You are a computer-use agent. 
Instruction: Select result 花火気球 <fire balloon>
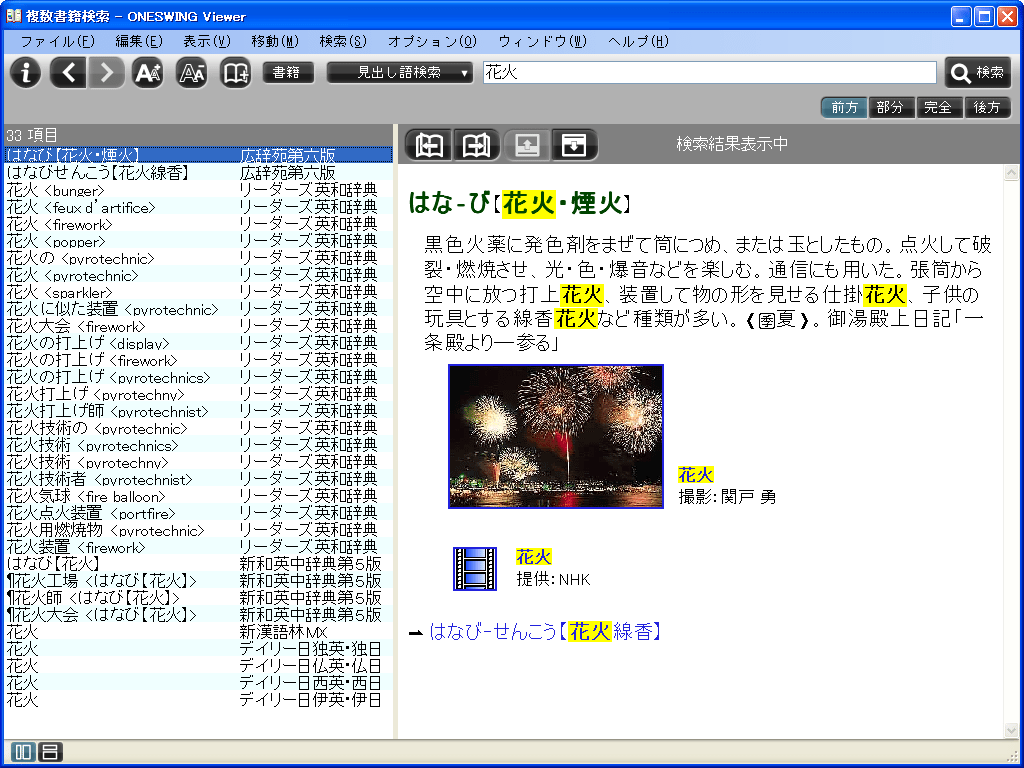click(x=199, y=496)
